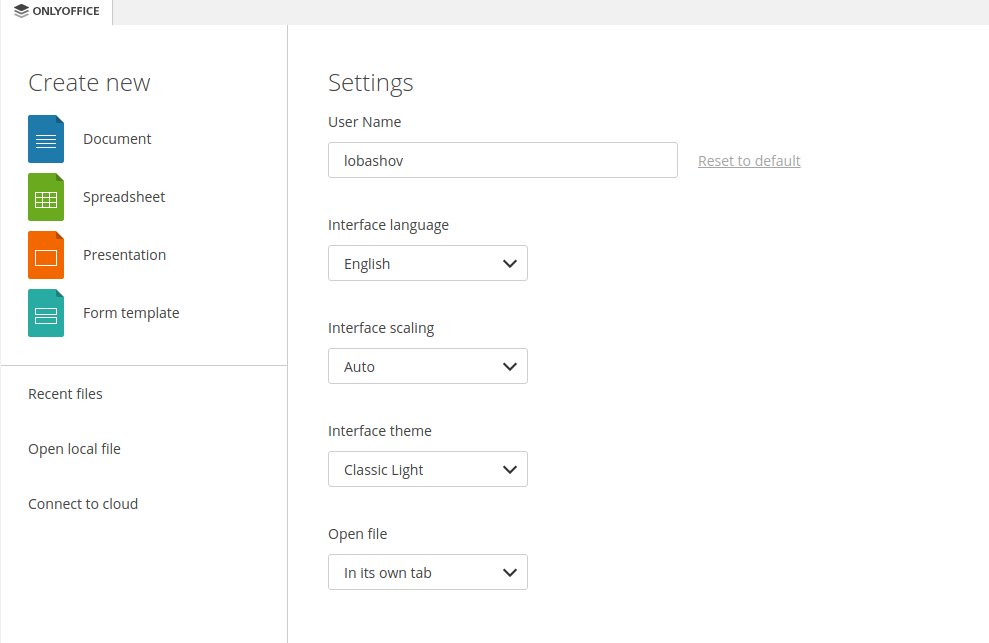This screenshot has width=989, height=643.
Task: Open the Interface scaling Auto dropdown
Action: click(428, 366)
